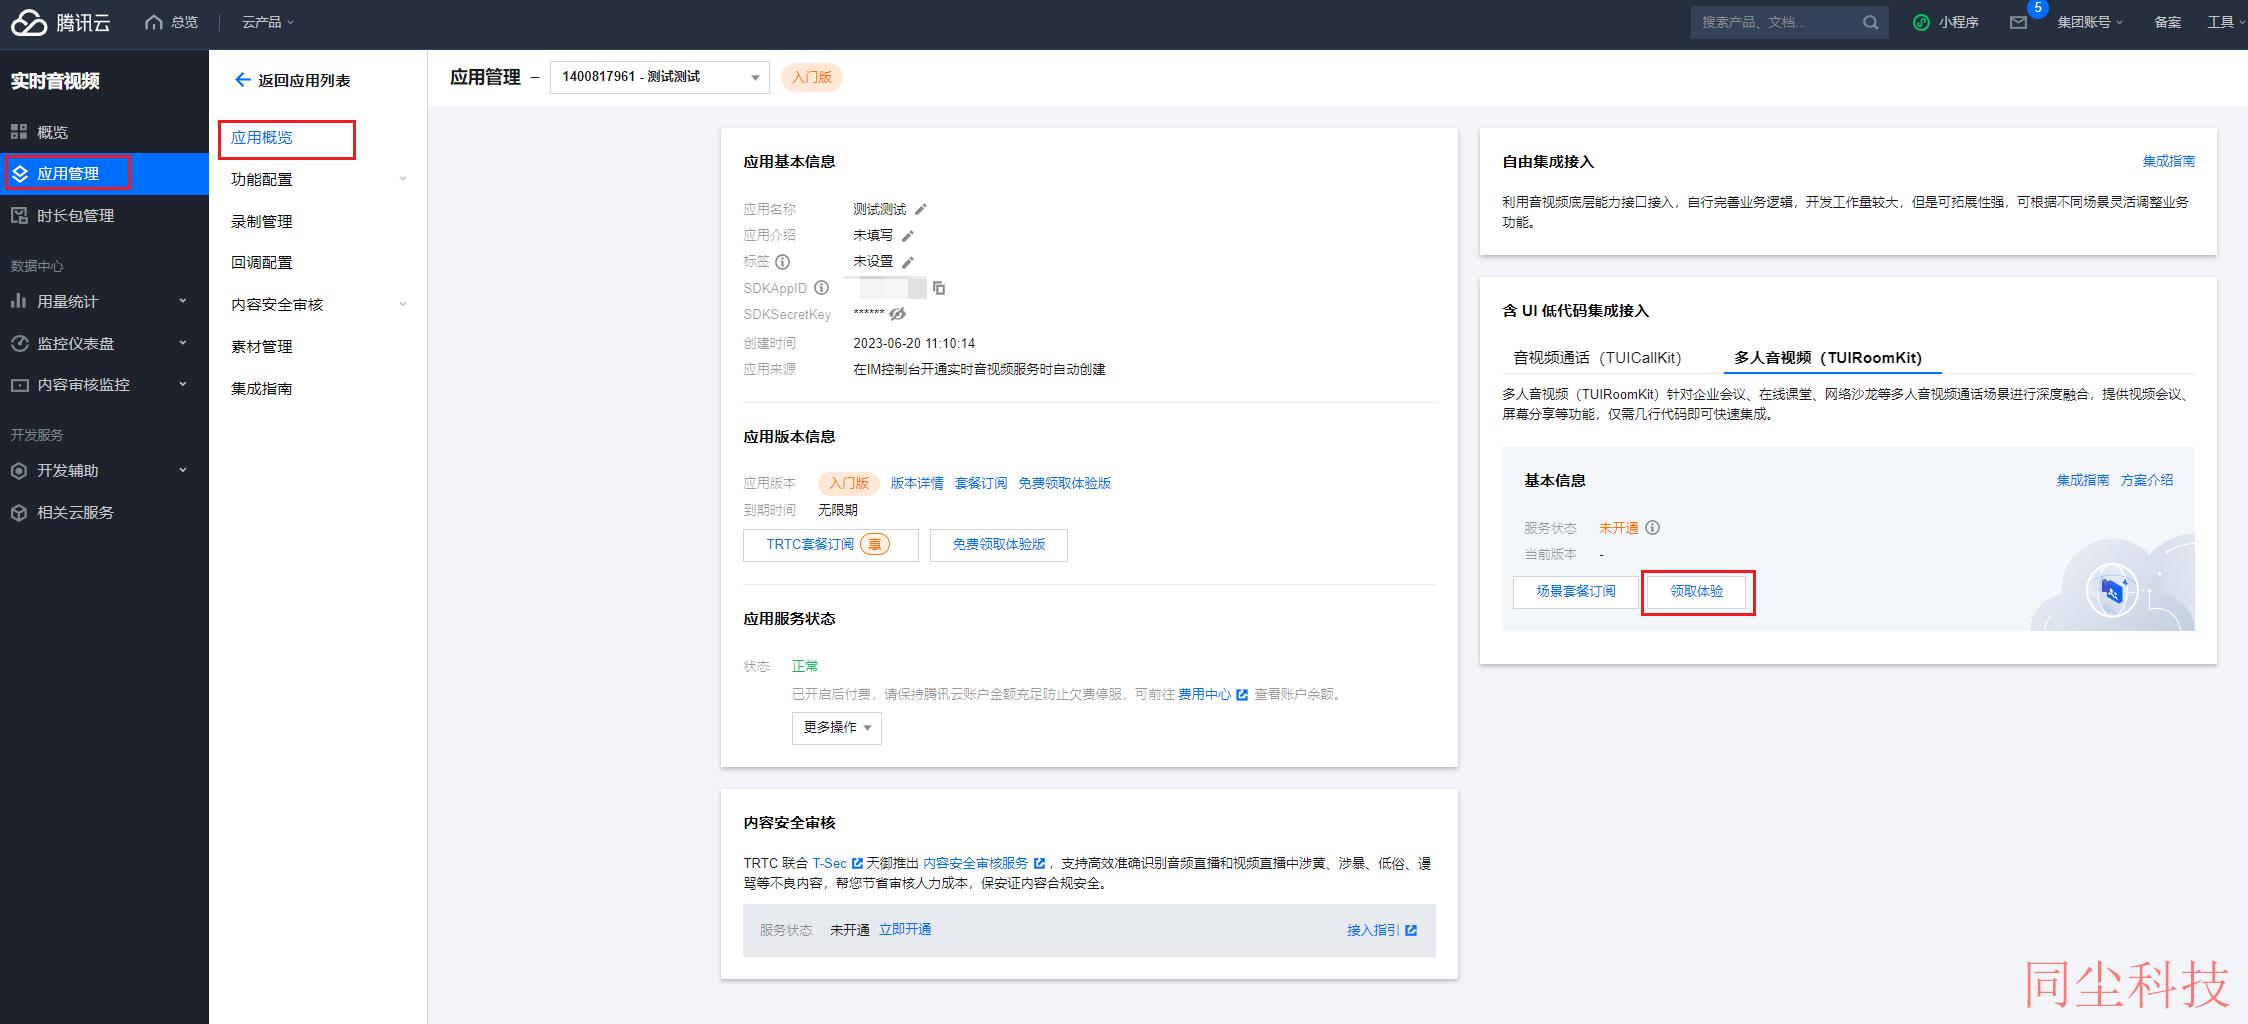The image size is (2248, 1024).
Task: Open the 小程序 mini program icon
Action: [x=1921, y=22]
